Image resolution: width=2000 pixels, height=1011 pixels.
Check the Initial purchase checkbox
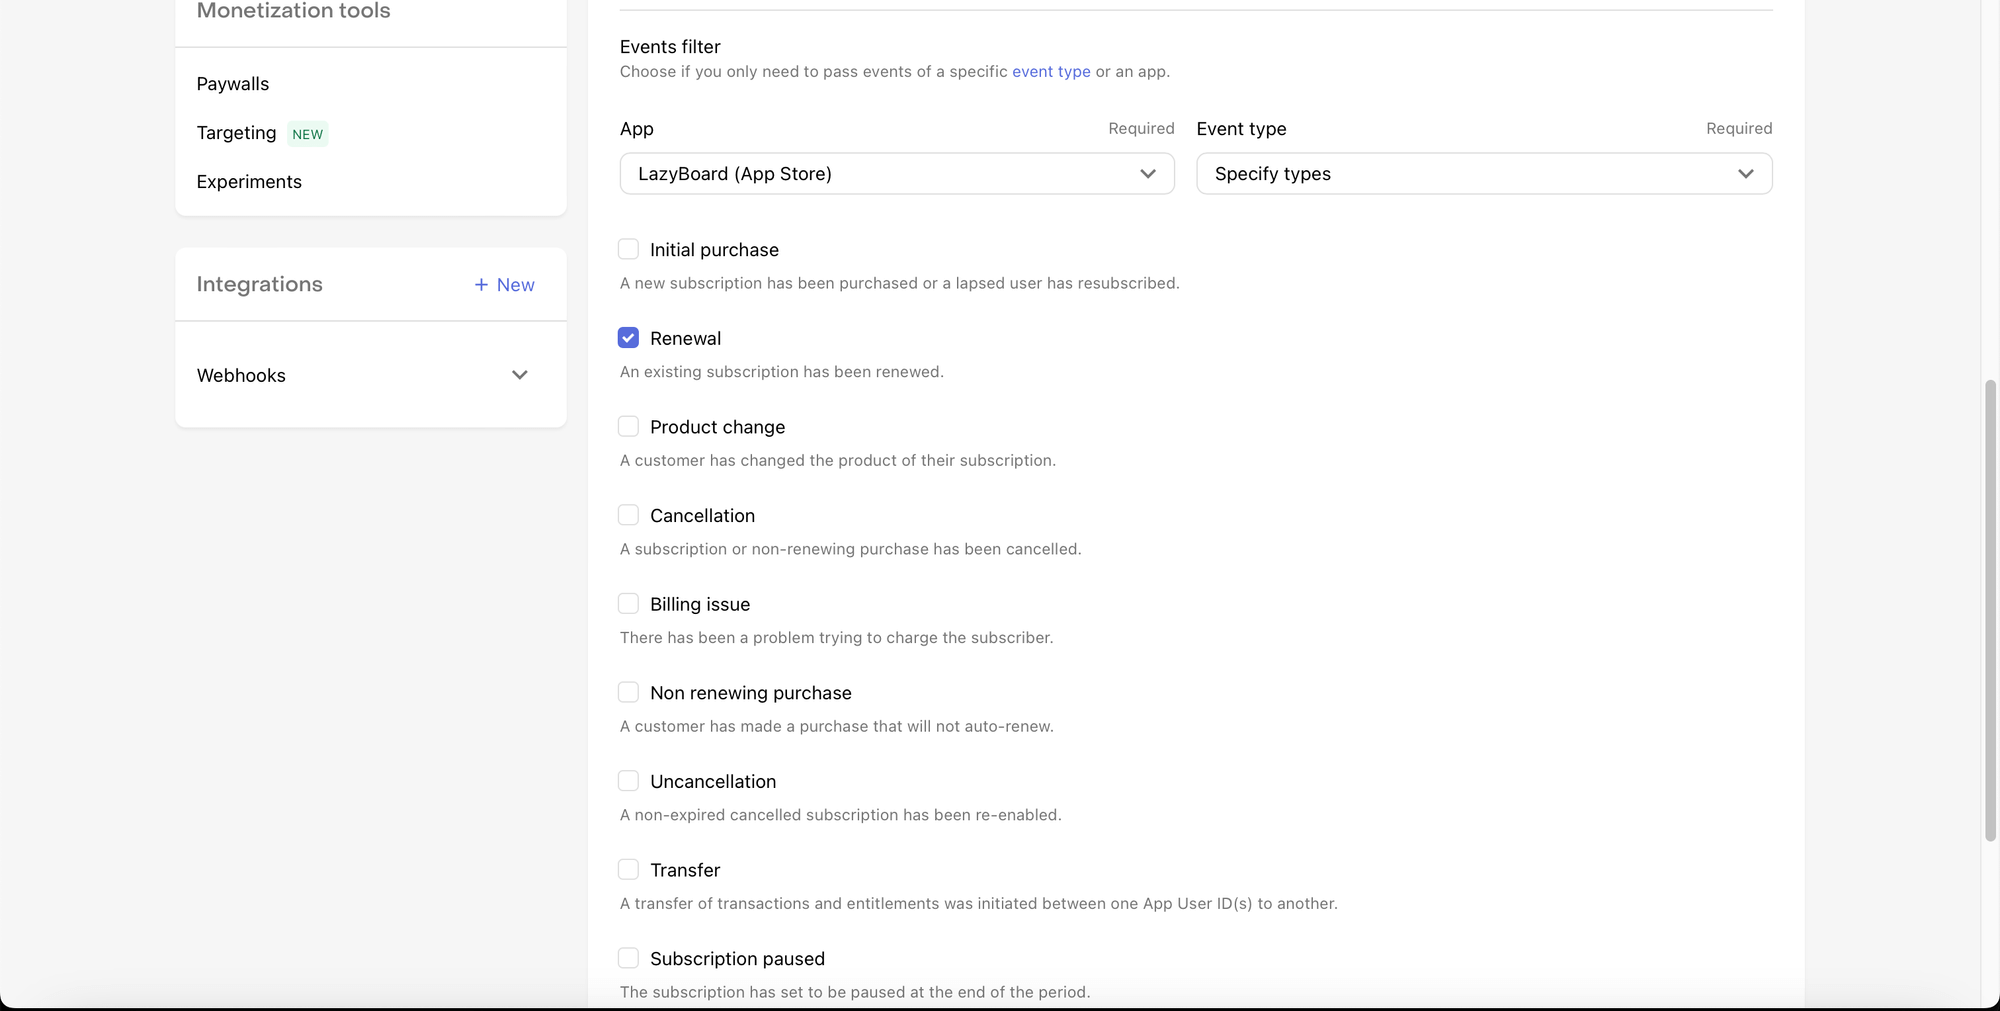point(628,249)
